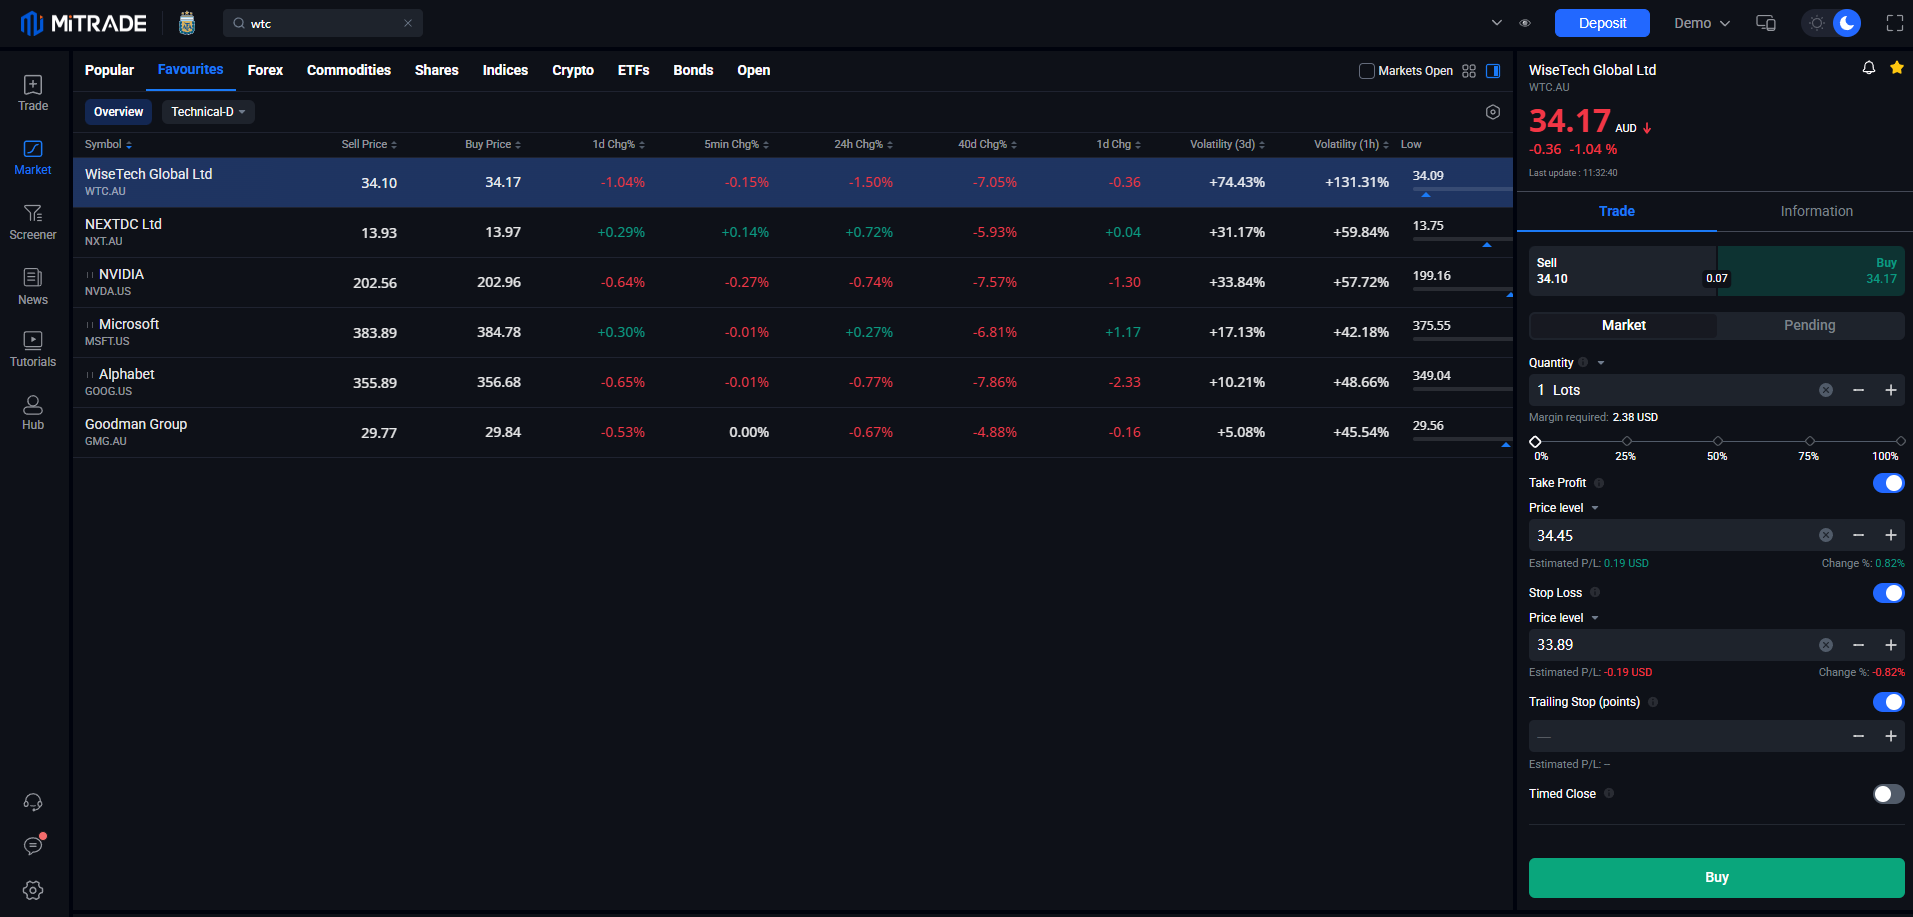Switch to grid view layout icon
This screenshot has width=1913, height=917.
point(1469,71)
